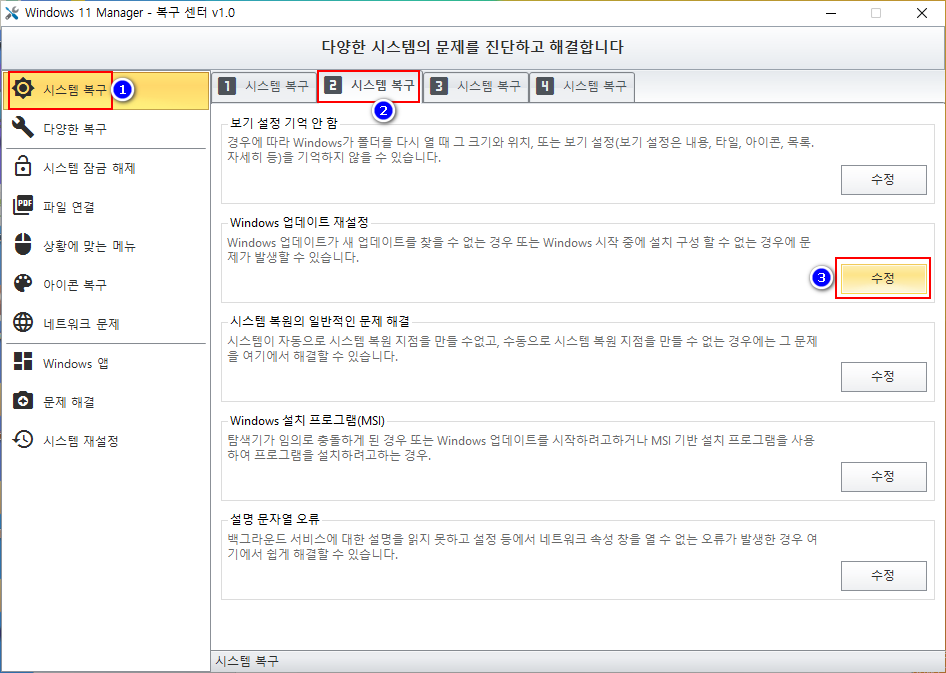This screenshot has height=673, width=946.
Task: Click the palette icon for 아이콘 복구
Action: (23, 283)
